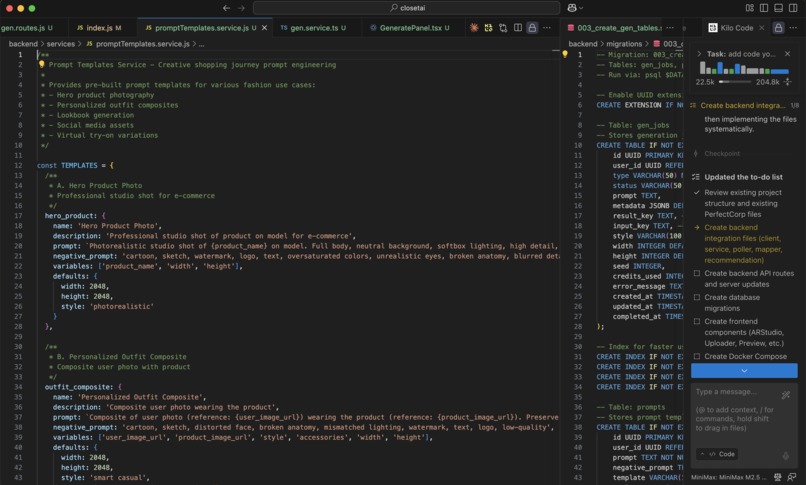The width and height of the screenshot is (806, 485).
Task: Click the macOS yellow minimize button
Action: coord(21,8)
